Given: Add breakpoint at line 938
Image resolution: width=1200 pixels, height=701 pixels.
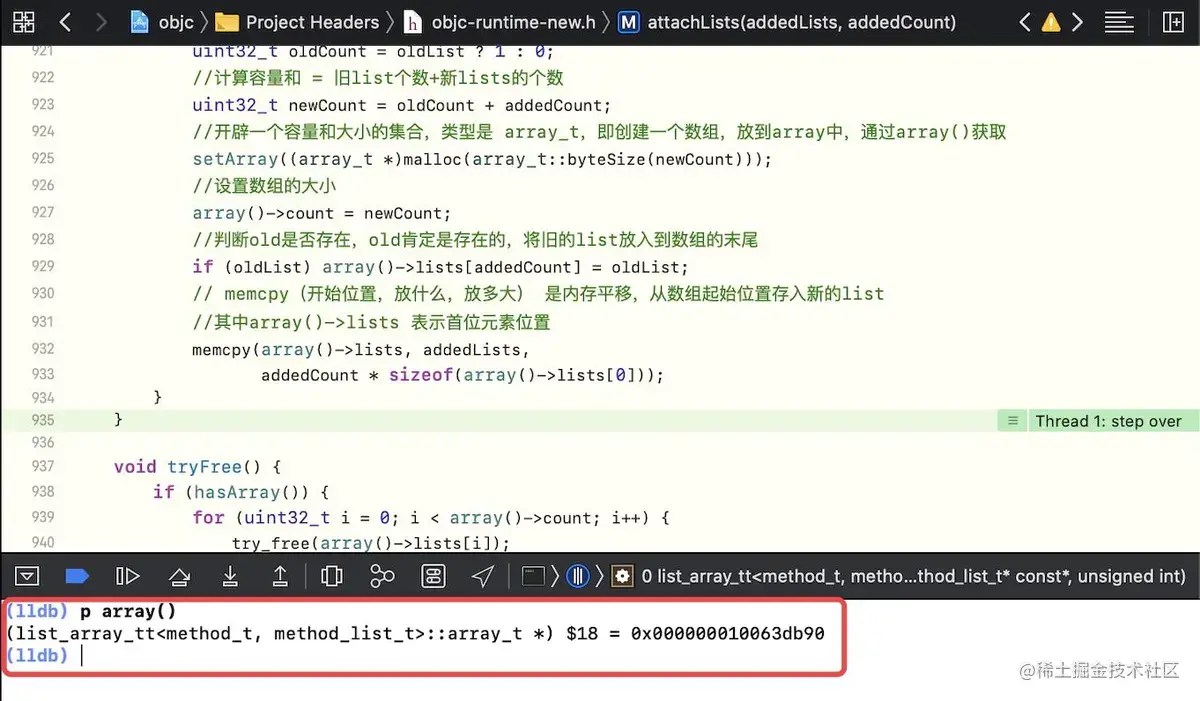Looking at the screenshot, I should pyautogui.click(x=43, y=491).
